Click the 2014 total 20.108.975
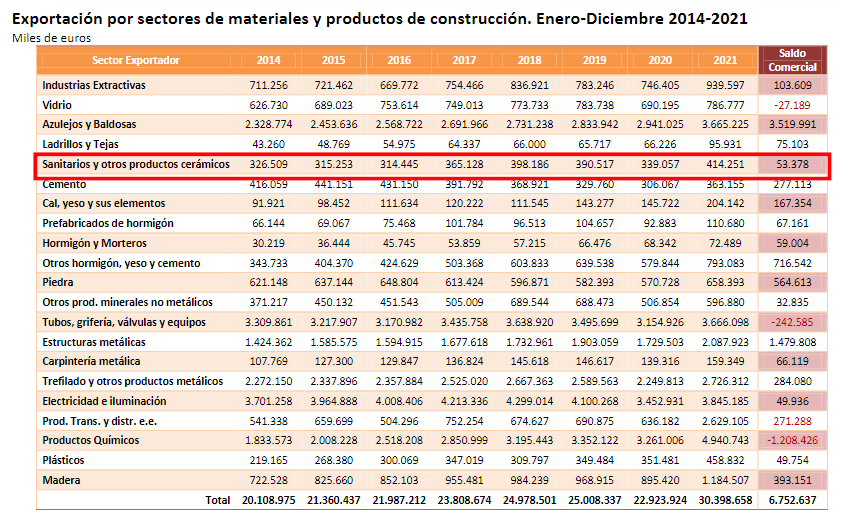This screenshot has height=524, width=842. (x=268, y=500)
